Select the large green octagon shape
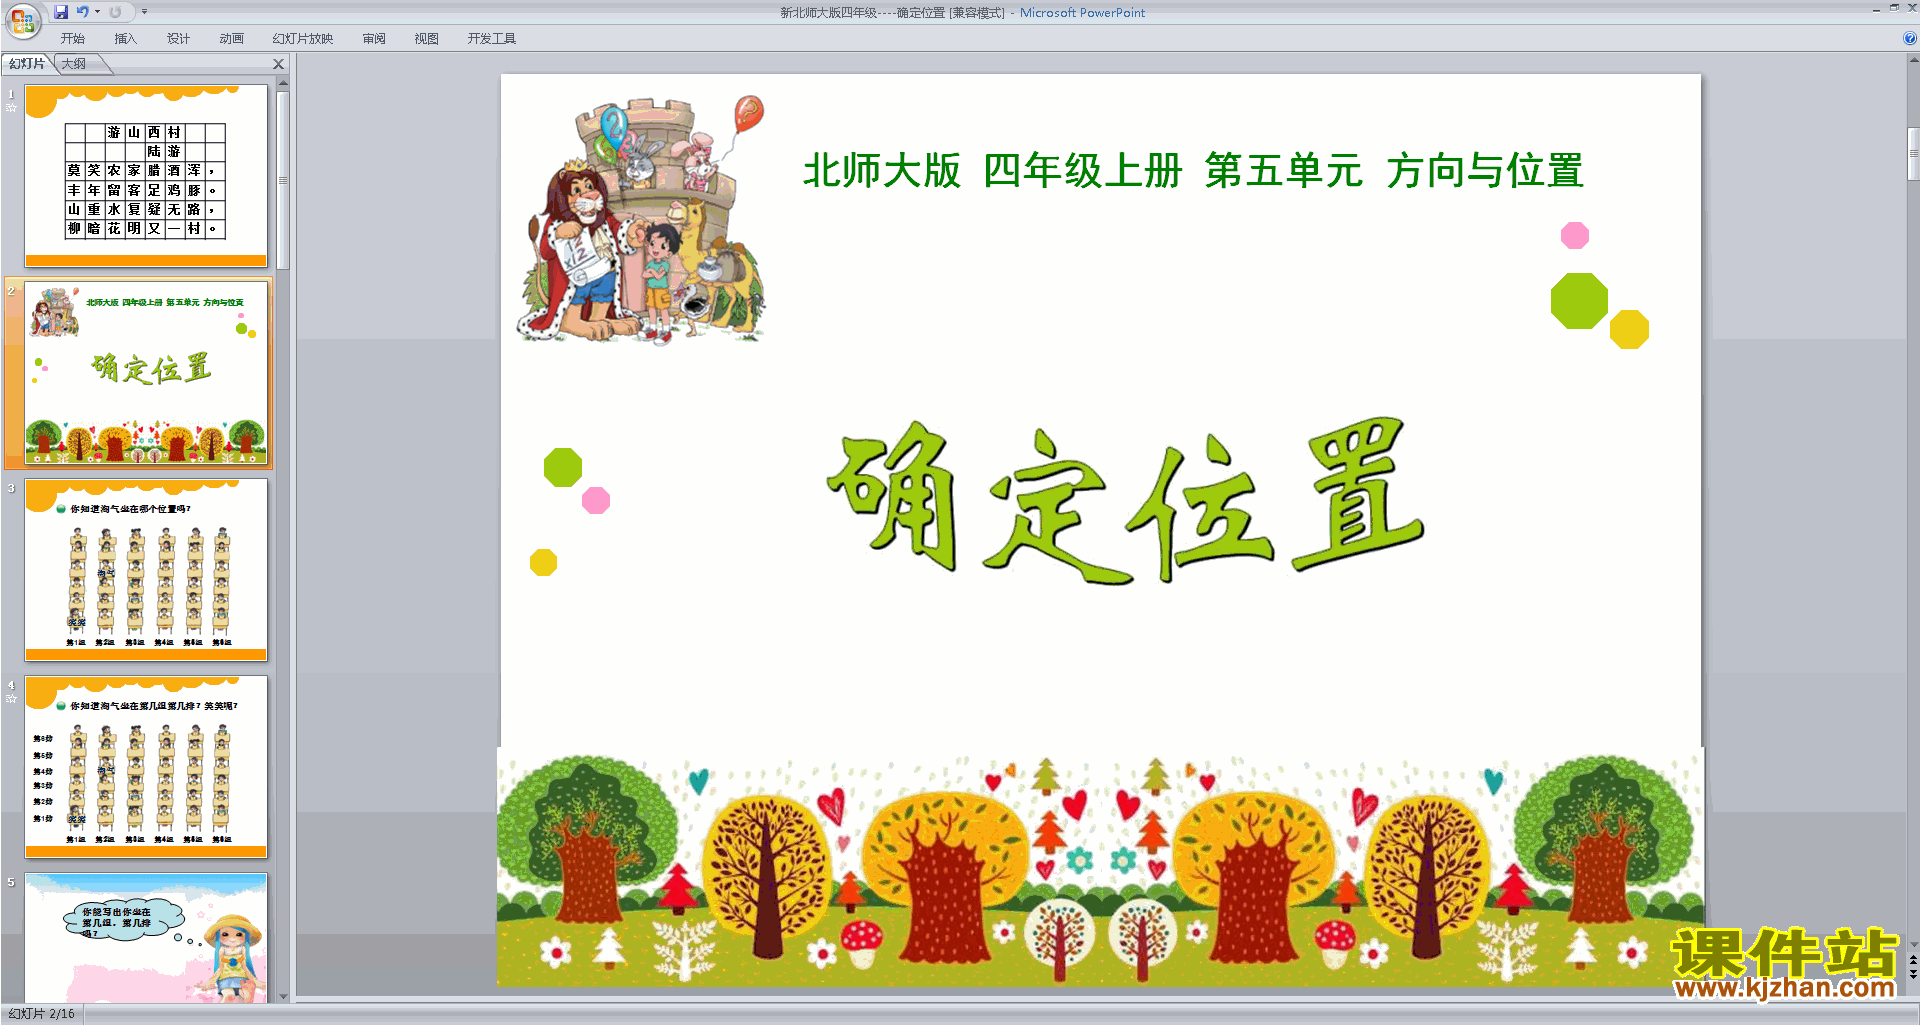 click(1579, 301)
